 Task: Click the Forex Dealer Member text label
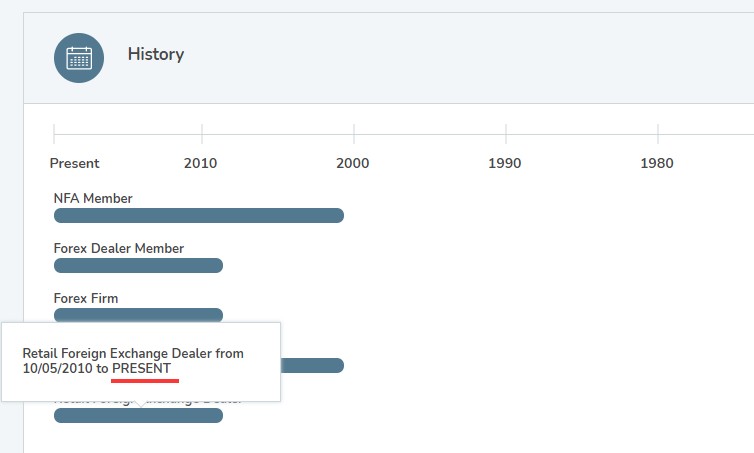pos(119,248)
